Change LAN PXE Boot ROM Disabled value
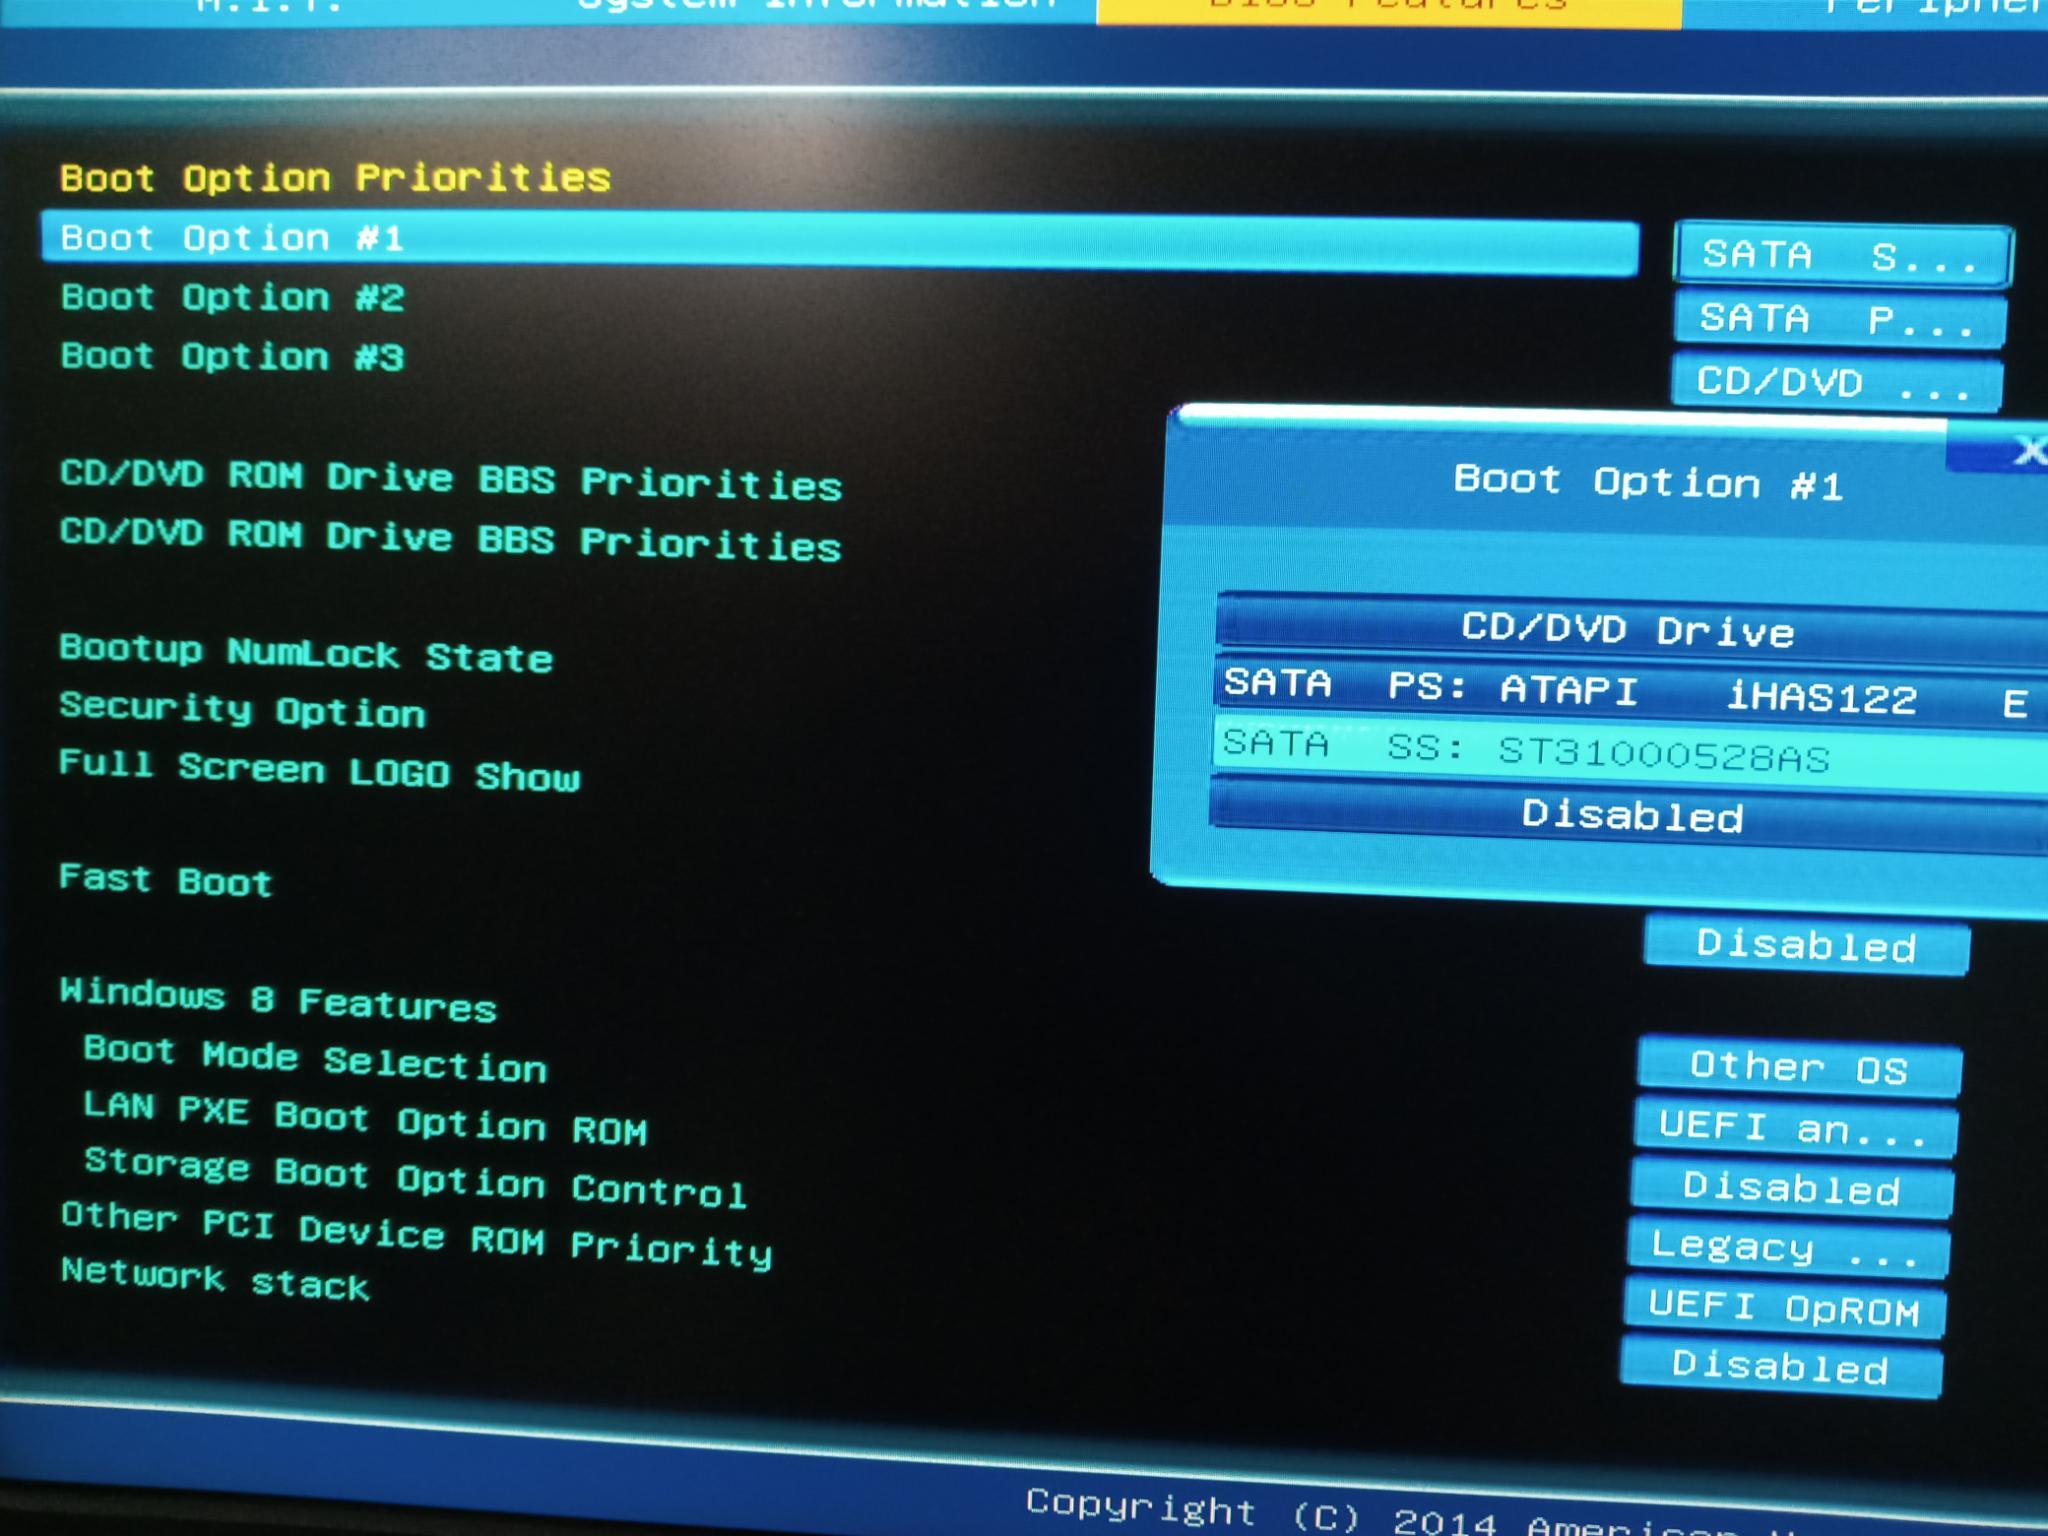Image resolution: width=2048 pixels, height=1536 pixels. (x=1791, y=1187)
